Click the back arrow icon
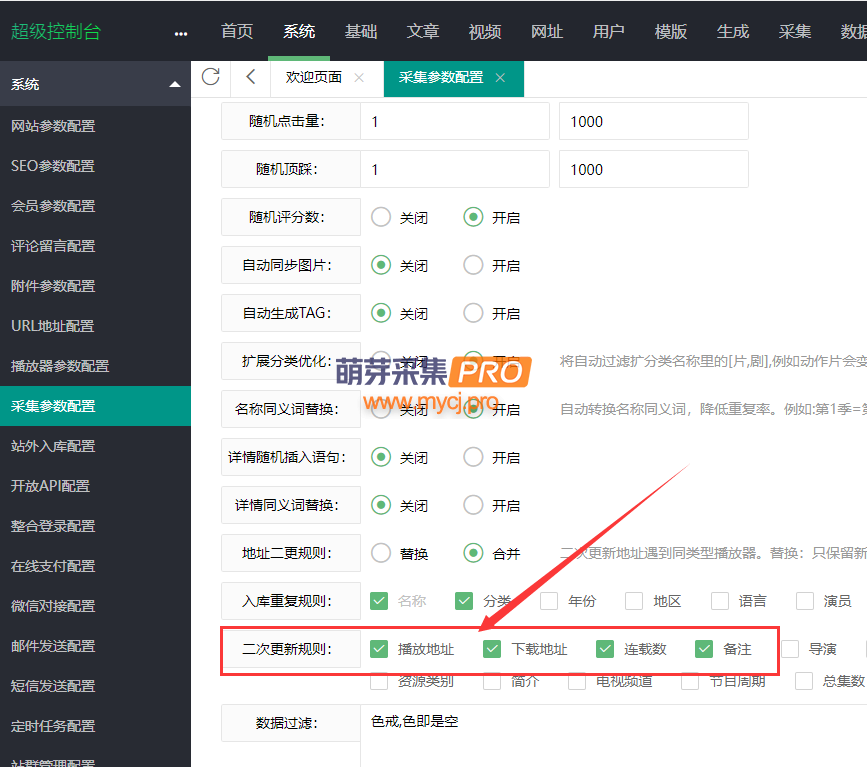The image size is (867, 767). (250, 76)
